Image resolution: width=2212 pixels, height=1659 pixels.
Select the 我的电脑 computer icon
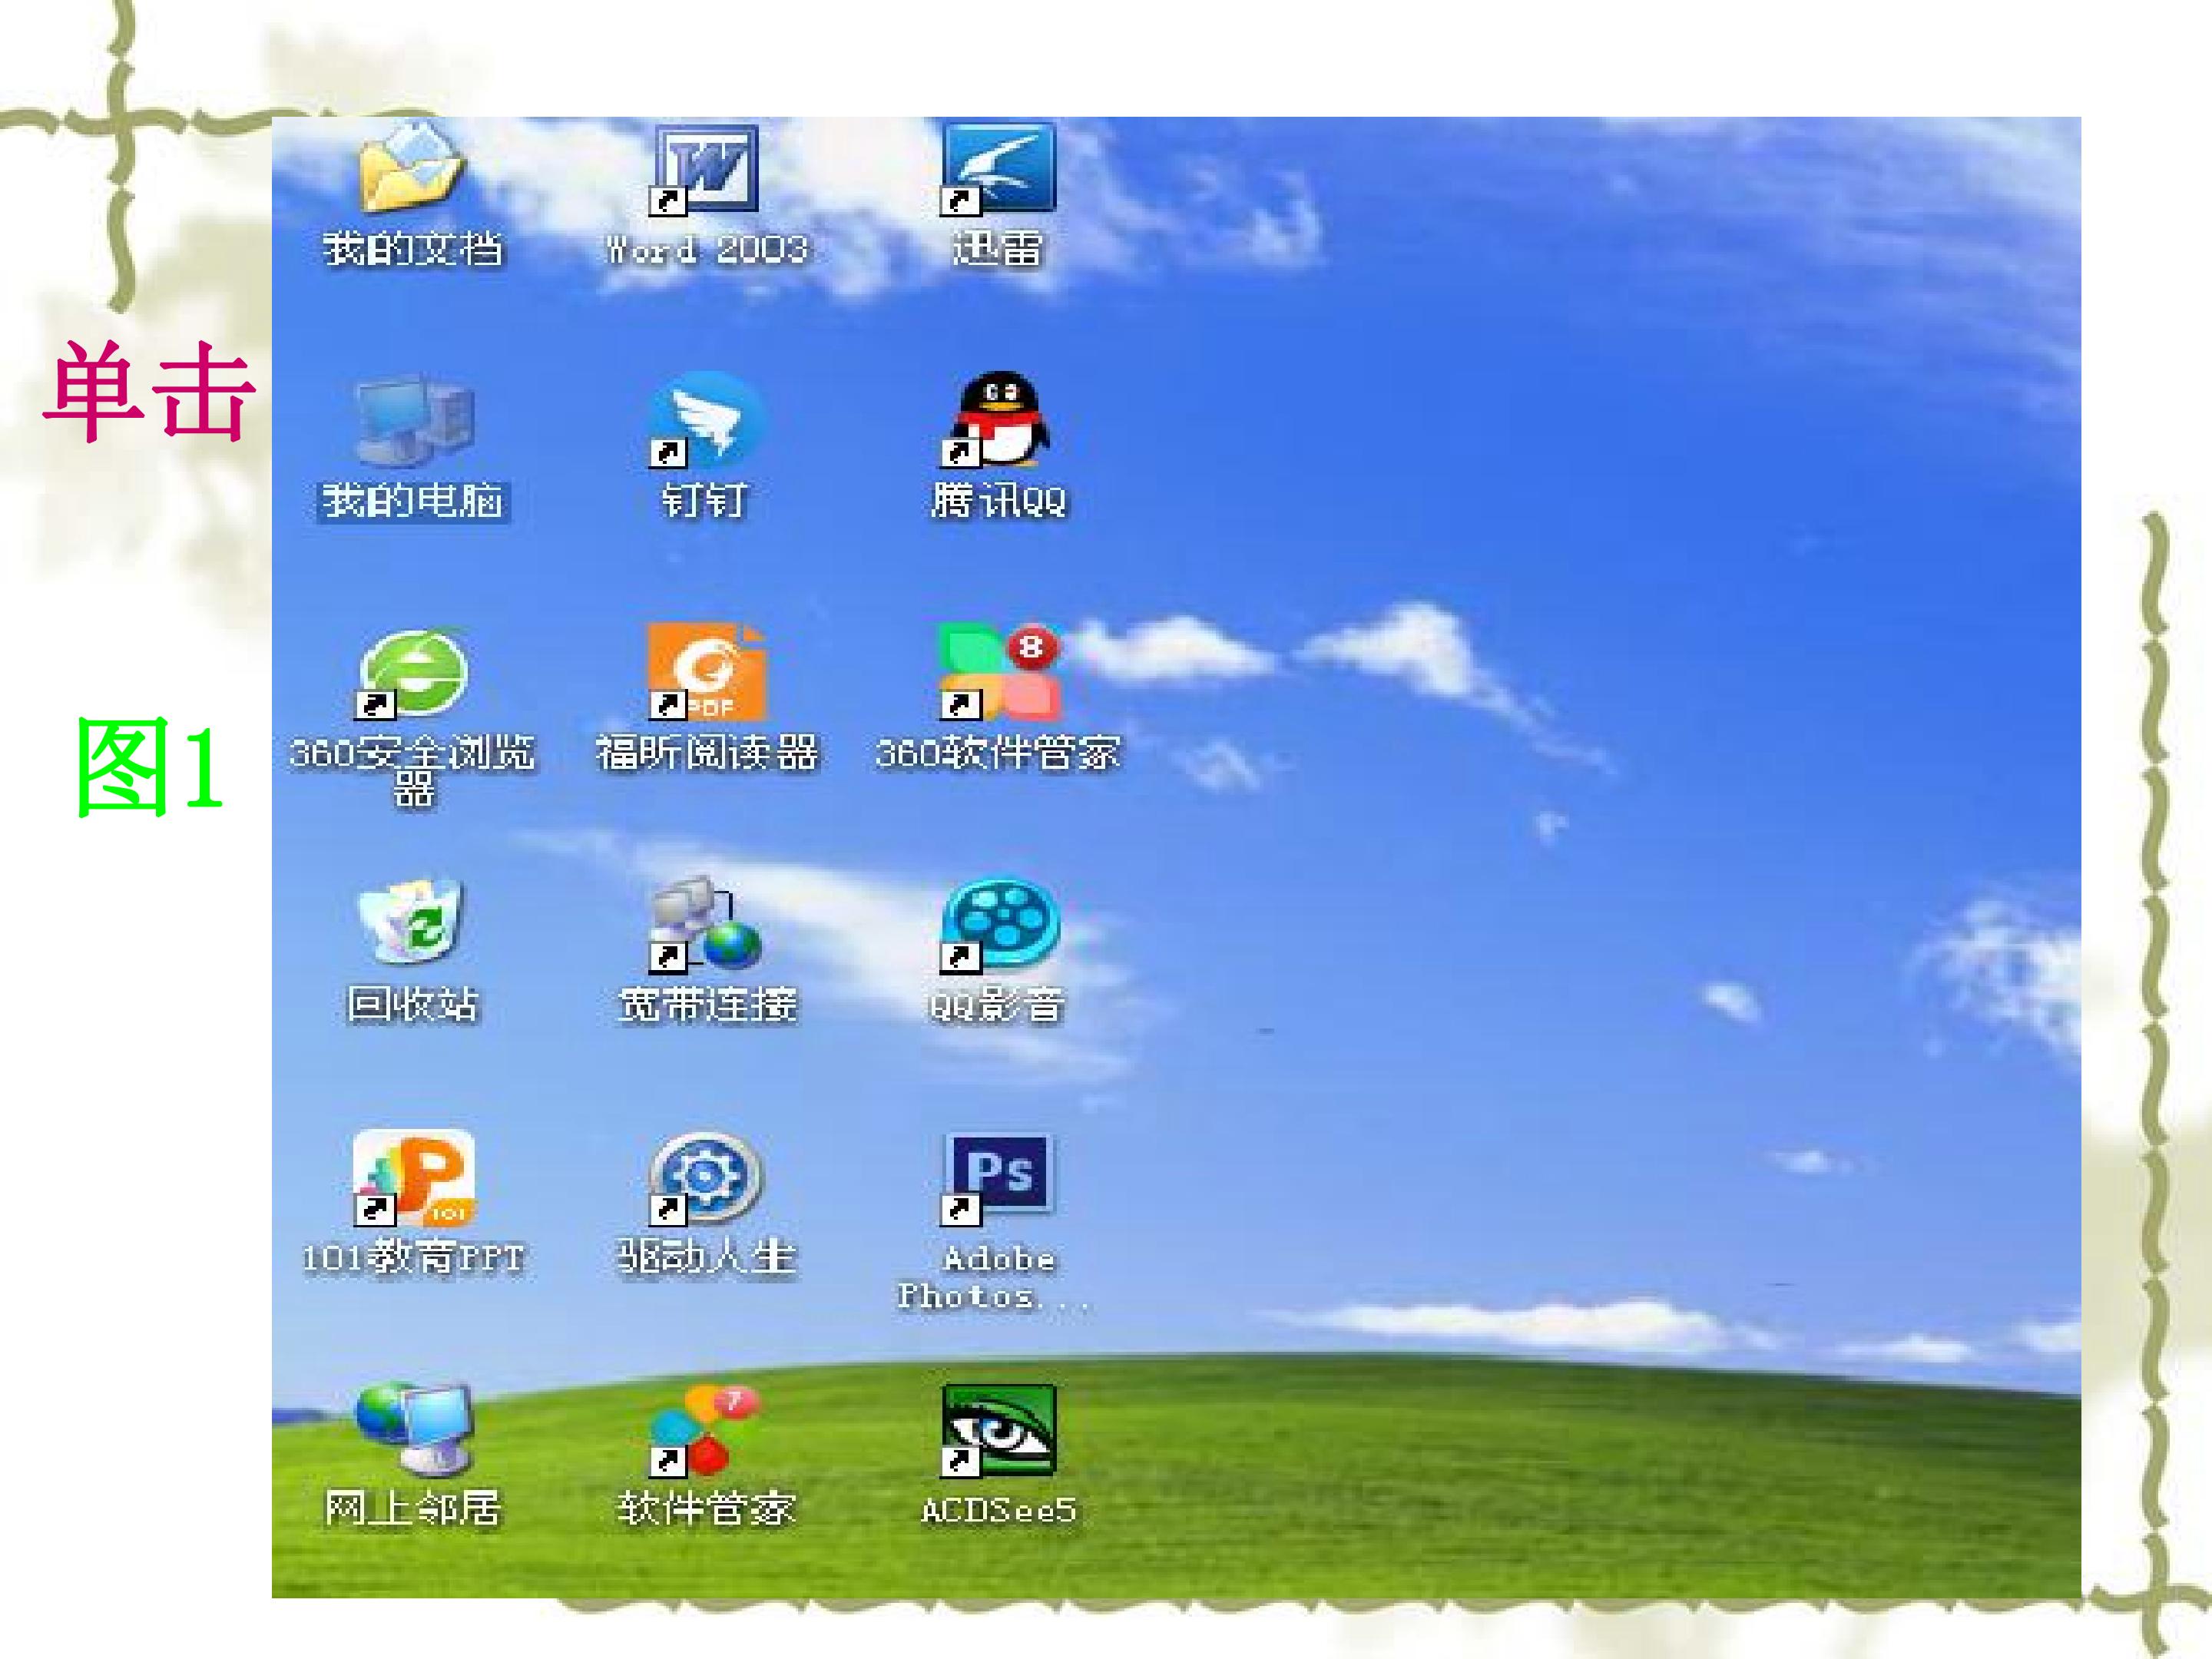(x=413, y=421)
